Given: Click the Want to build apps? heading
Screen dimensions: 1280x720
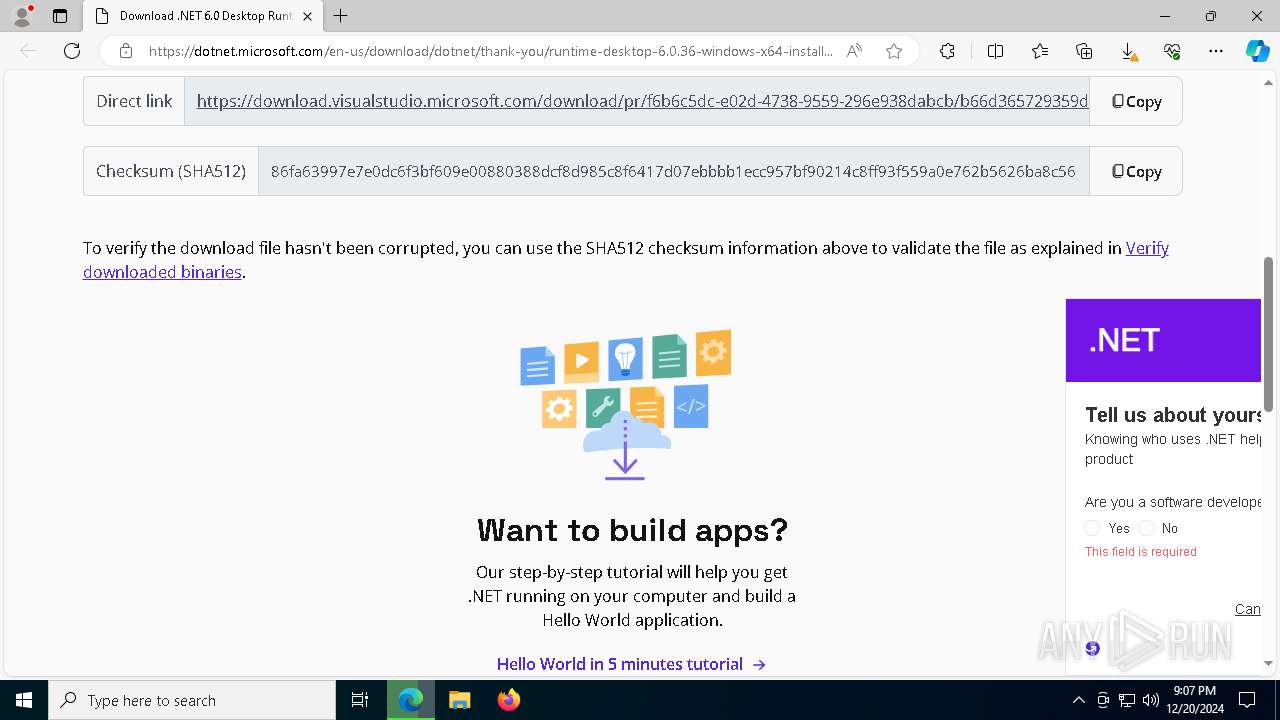Looking at the screenshot, I should pyautogui.click(x=632, y=529).
